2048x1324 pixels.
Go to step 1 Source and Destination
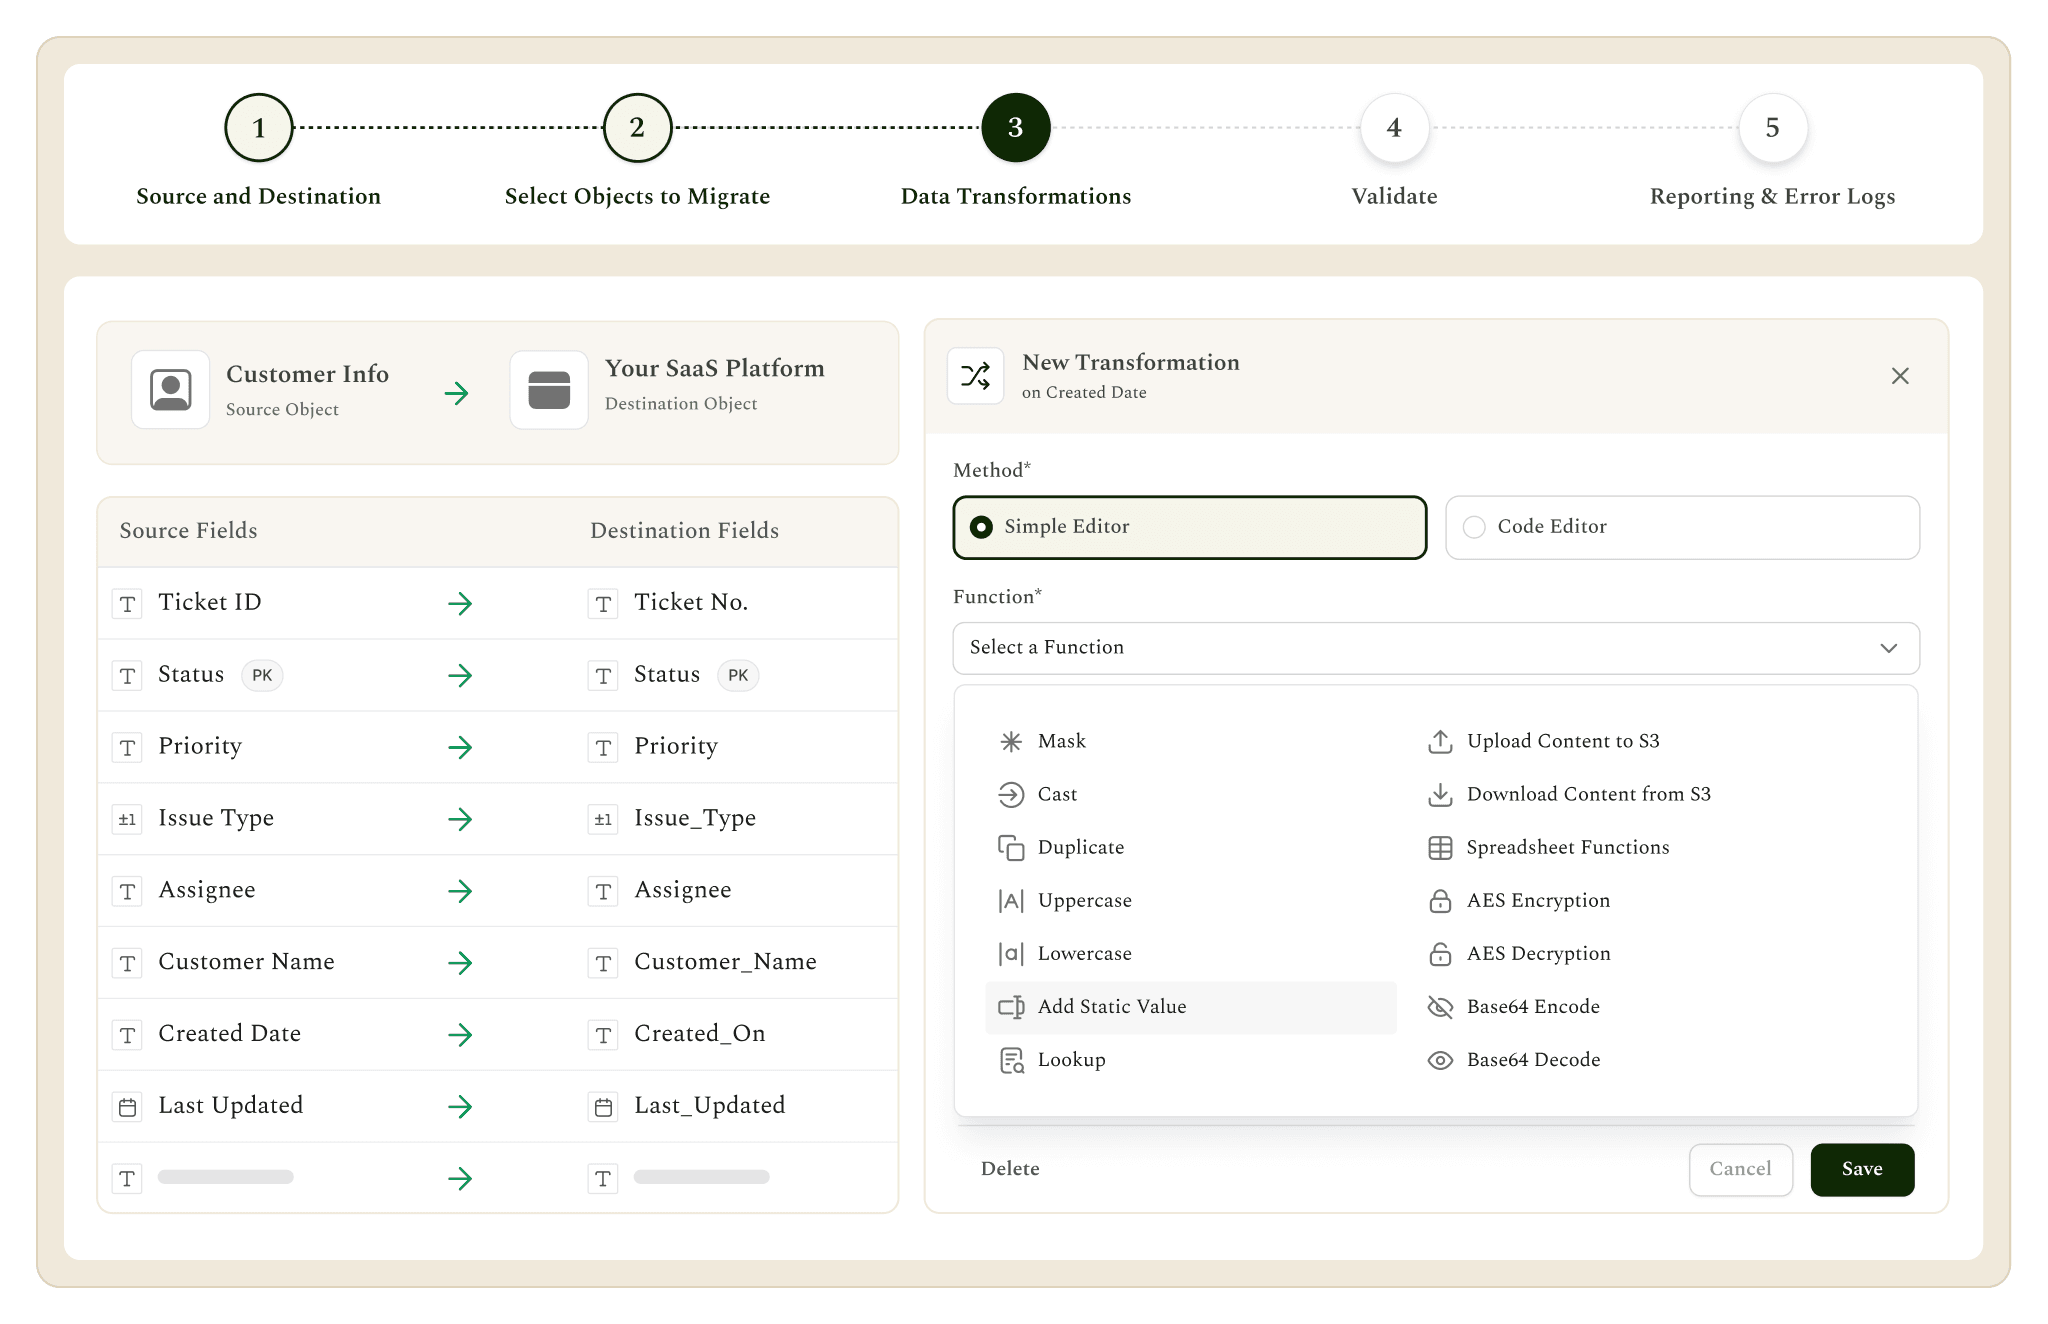click(x=259, y=128)
